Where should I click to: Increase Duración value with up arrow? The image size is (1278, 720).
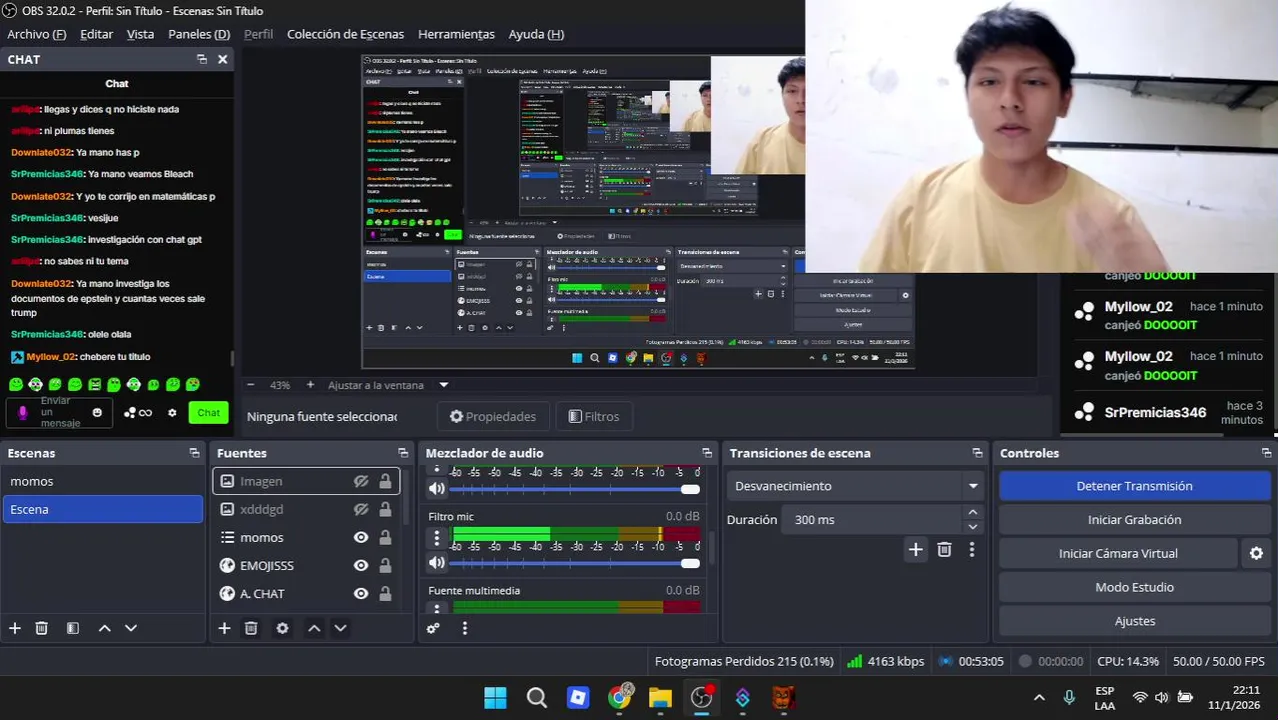(972, 513)
